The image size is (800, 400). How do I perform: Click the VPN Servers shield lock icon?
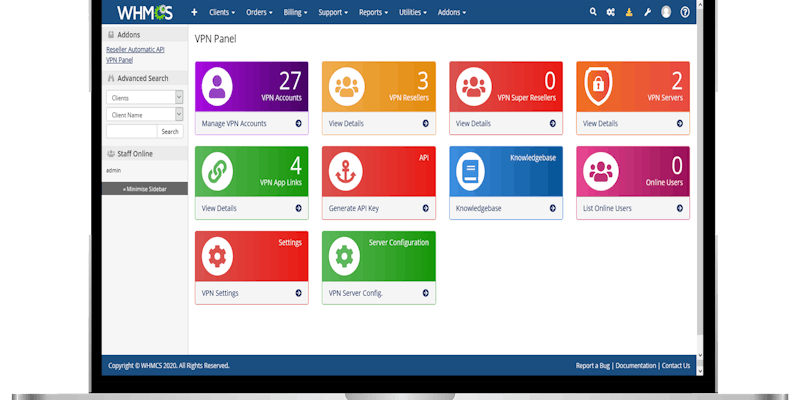click(599, 86)
